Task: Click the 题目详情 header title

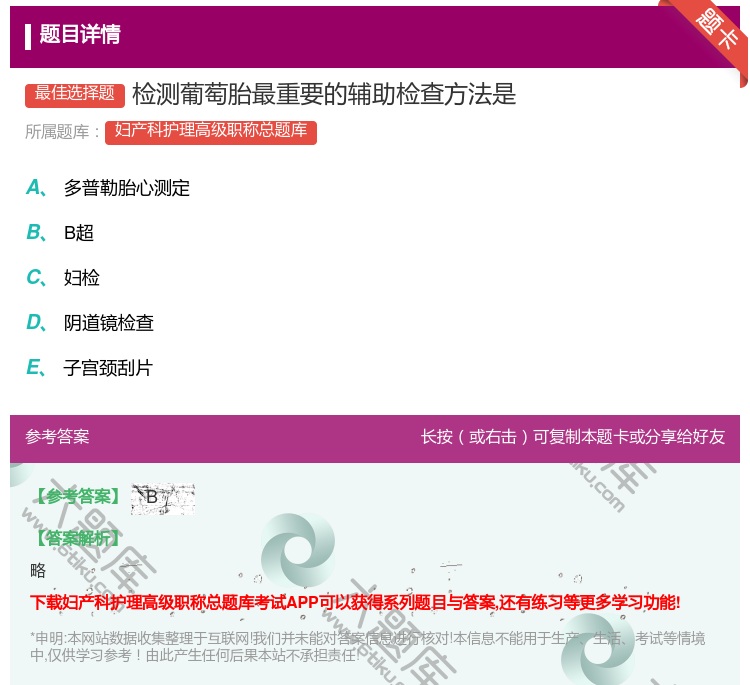Action: 80,34
